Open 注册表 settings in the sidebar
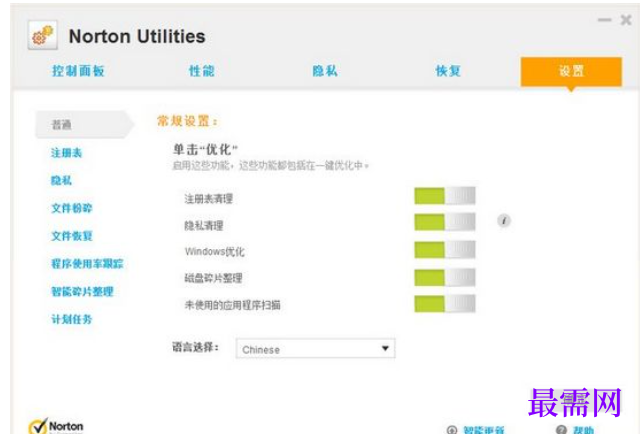 (66, 153)
